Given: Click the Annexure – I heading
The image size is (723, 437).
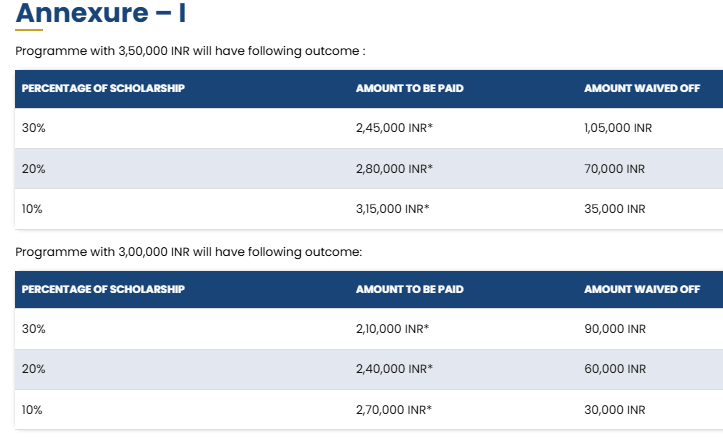Looking at the screenshot, I should pos(101,14).
